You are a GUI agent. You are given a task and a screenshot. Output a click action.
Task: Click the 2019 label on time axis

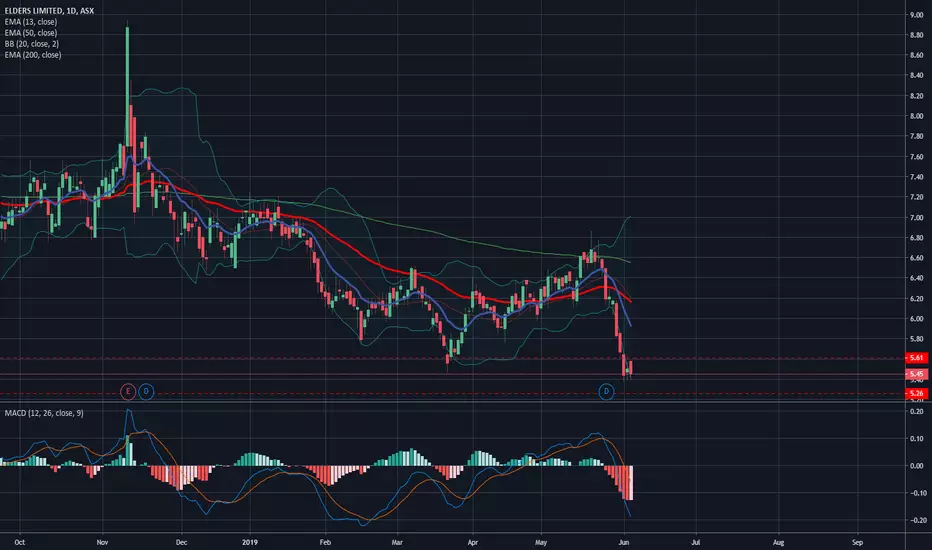(x=250, y=542)
